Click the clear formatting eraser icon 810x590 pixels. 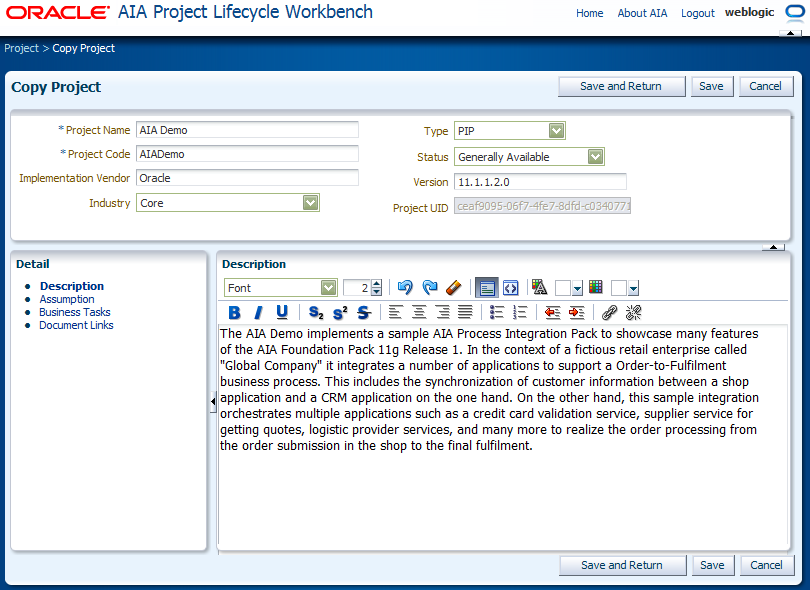[x=453, y=287]
